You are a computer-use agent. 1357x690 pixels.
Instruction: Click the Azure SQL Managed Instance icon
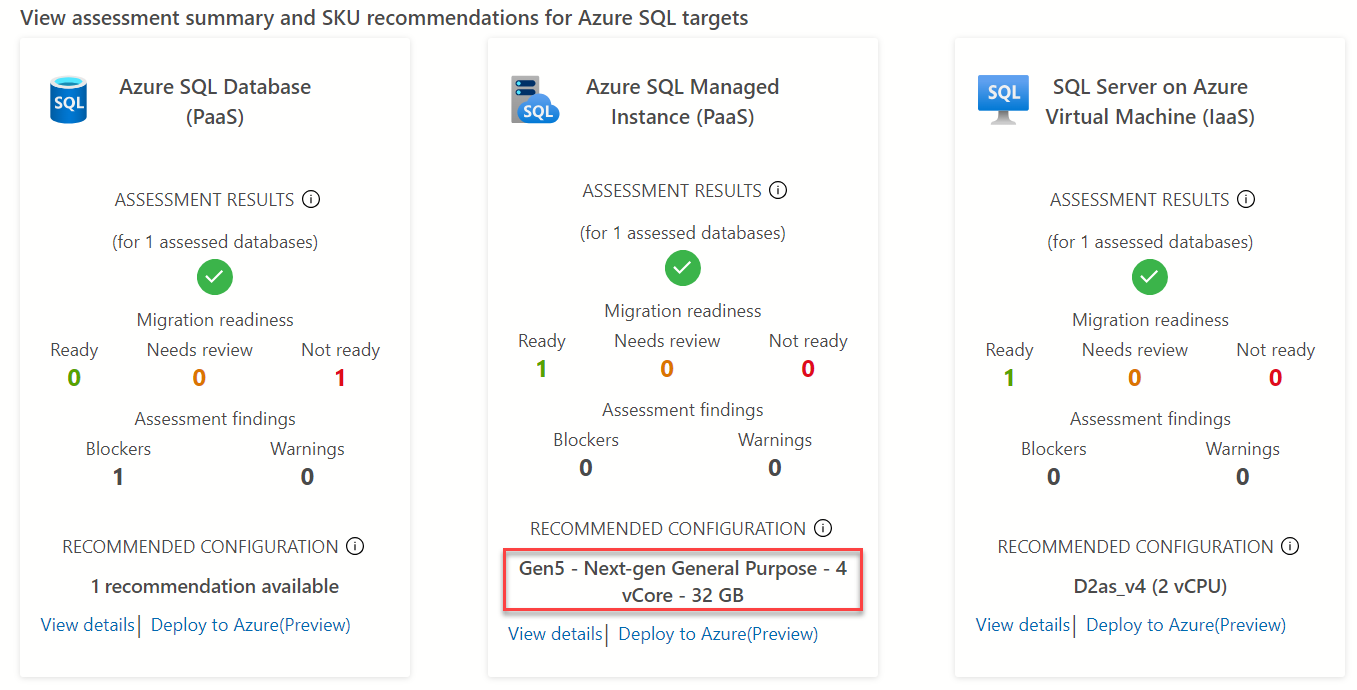535,102
